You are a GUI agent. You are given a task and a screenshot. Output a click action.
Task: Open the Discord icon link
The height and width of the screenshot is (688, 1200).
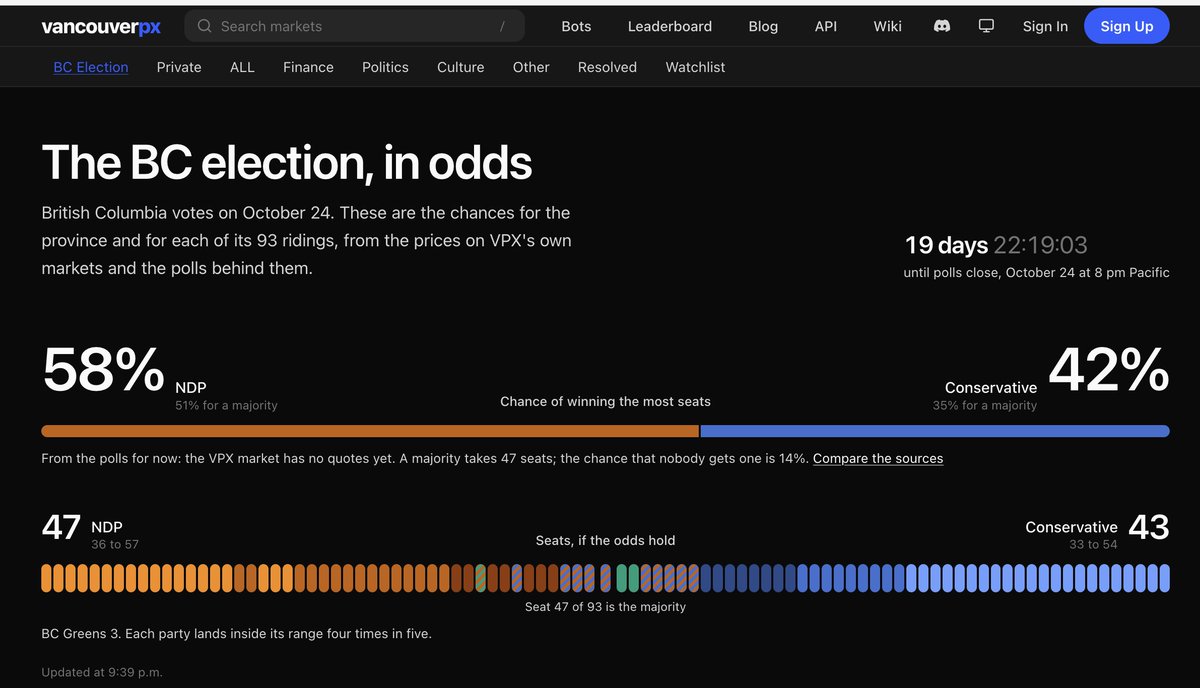coord(941,26)
